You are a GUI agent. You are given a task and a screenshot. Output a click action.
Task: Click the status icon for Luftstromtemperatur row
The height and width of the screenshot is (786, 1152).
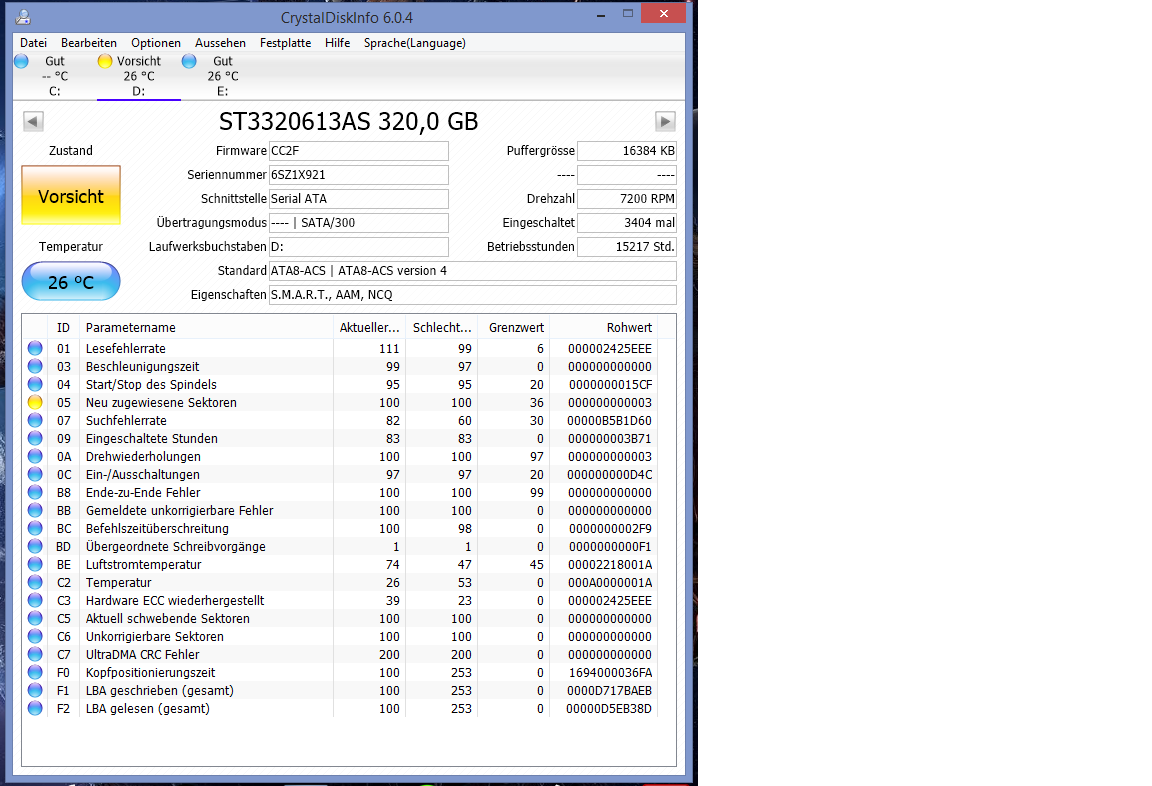tap(35, 564)
